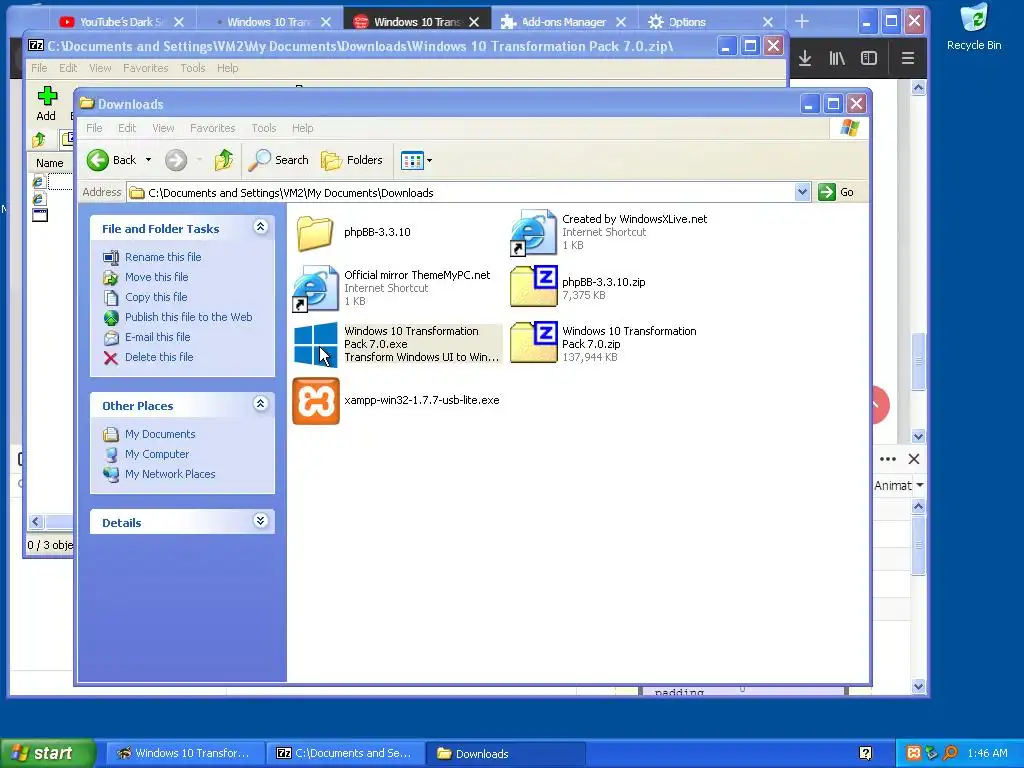Open browser Downloads arrow icon
This screenshot has width=1024, height=768.
[805, 58]
